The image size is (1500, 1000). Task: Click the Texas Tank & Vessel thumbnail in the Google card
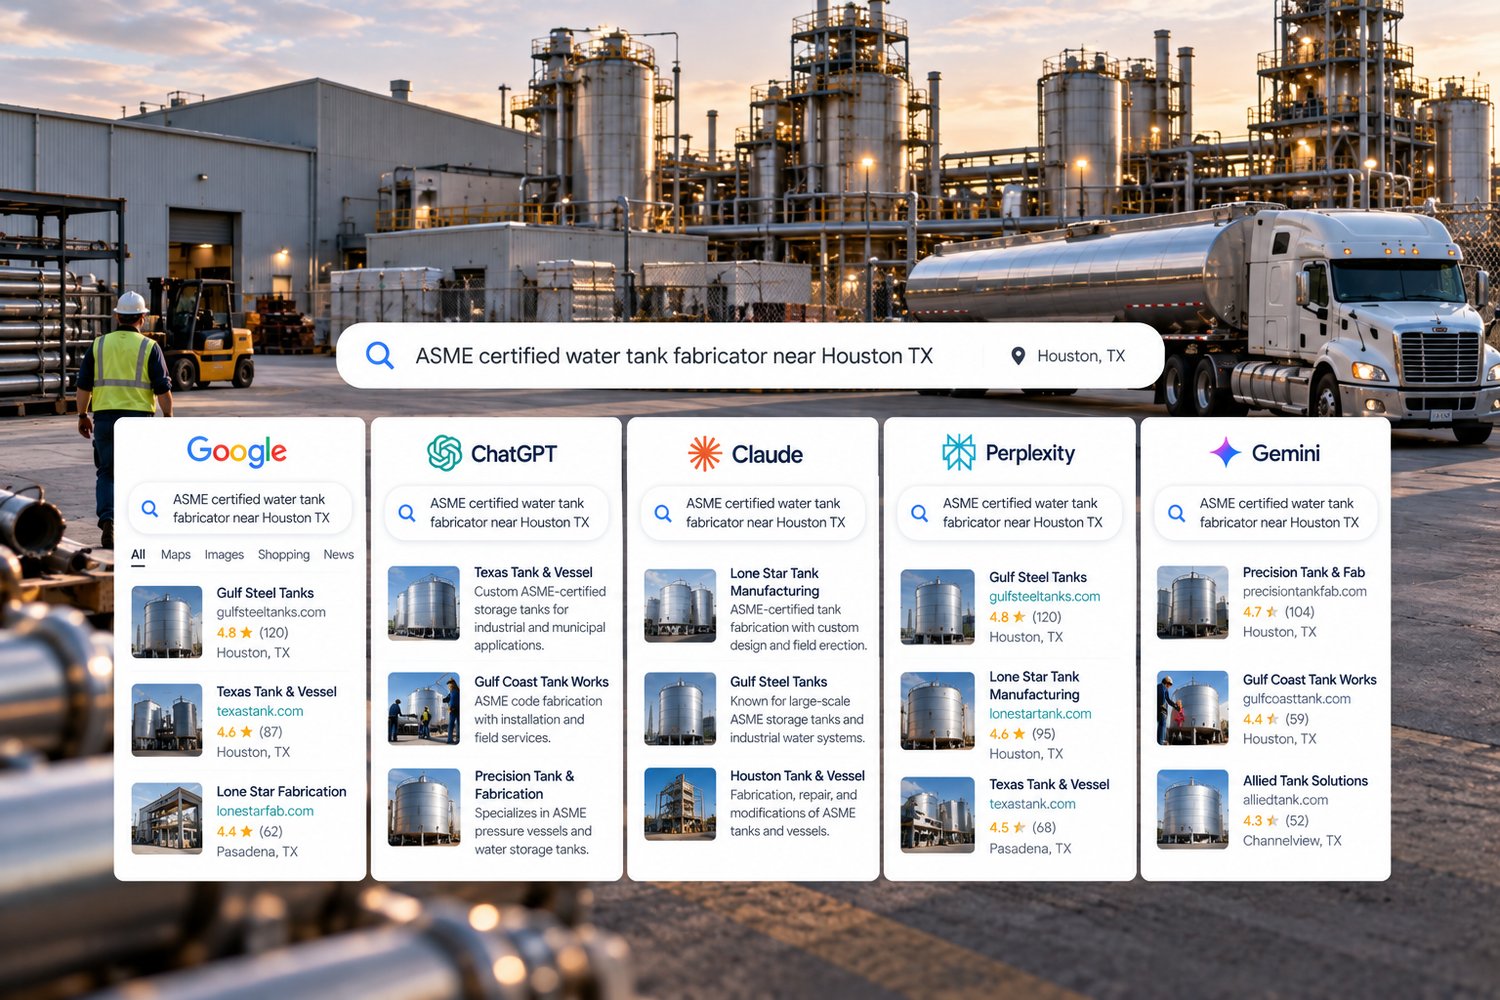[x=167, y=720]
